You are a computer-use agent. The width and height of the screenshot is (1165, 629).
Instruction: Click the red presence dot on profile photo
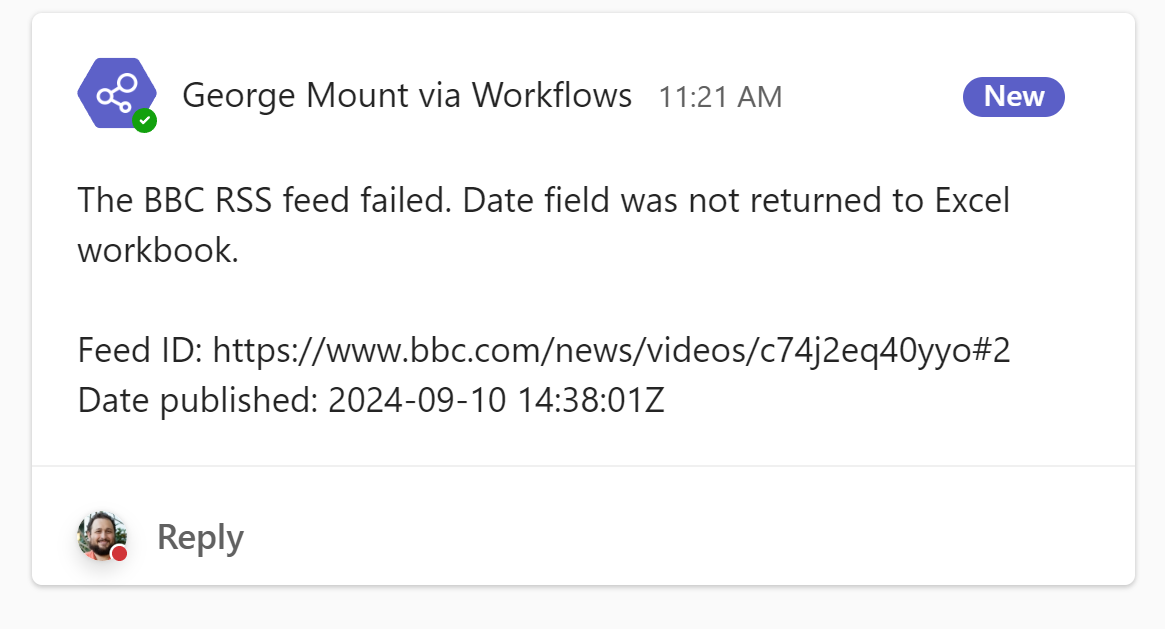tap(119, 553)
